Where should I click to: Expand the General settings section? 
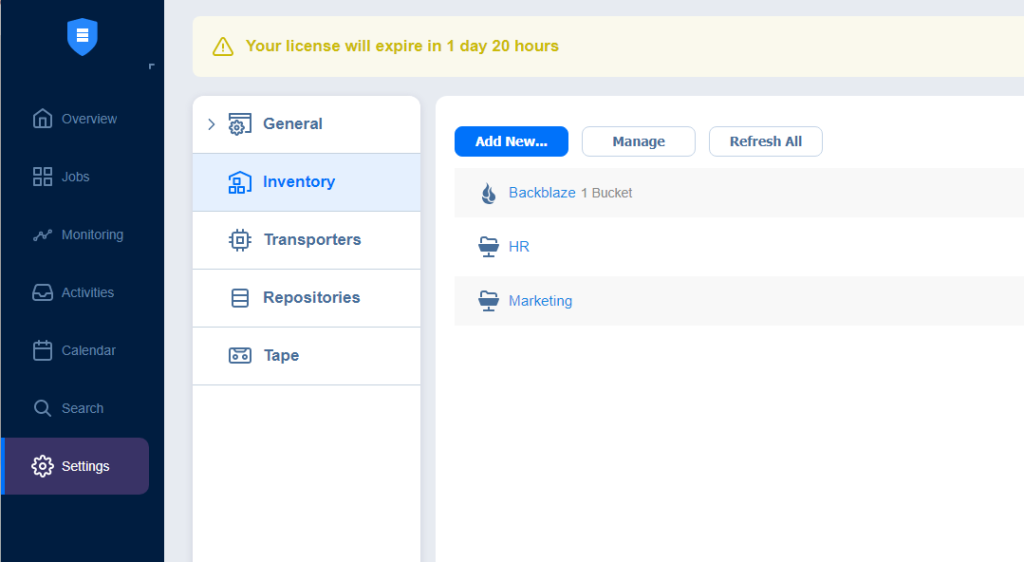[211, 124]
